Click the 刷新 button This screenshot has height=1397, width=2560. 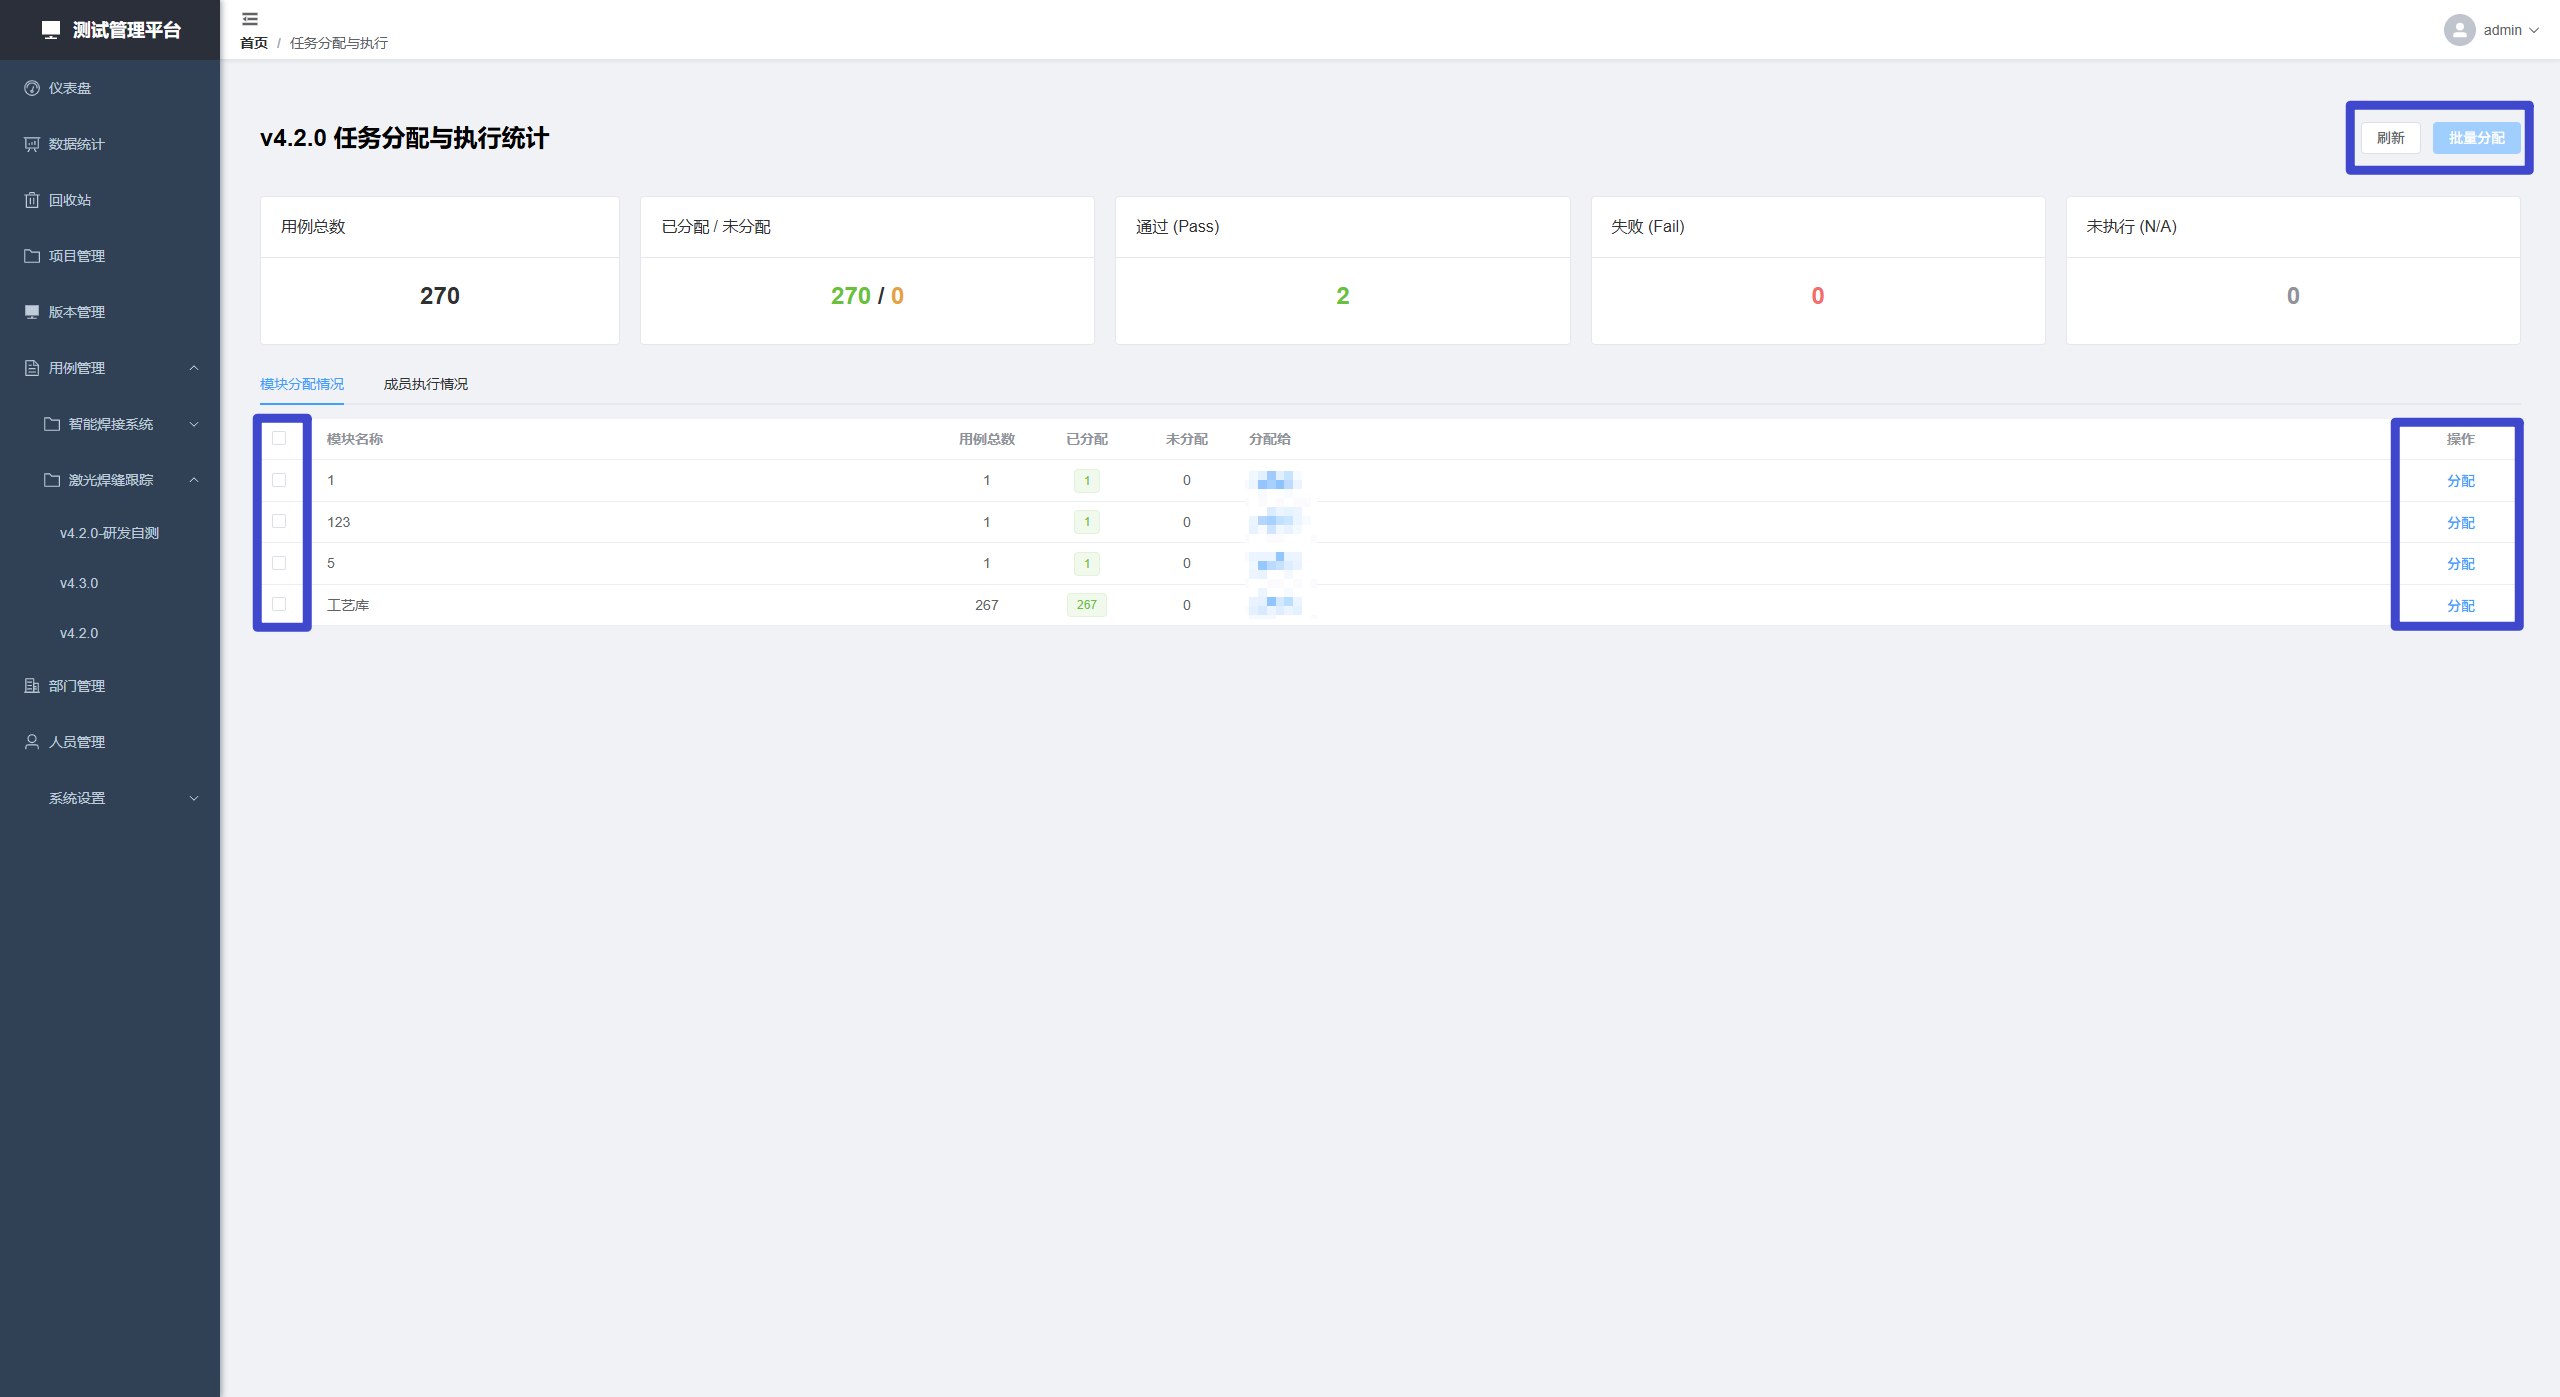coord(2390,138)
